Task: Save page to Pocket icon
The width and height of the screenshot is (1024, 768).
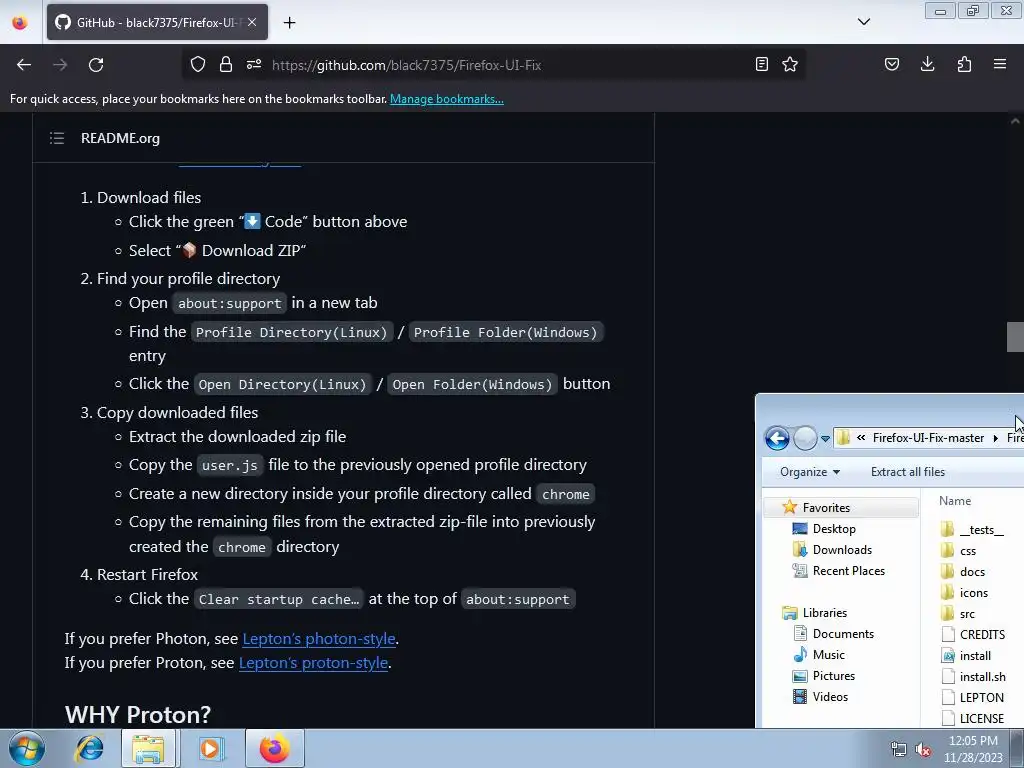Action: [892, 64]
